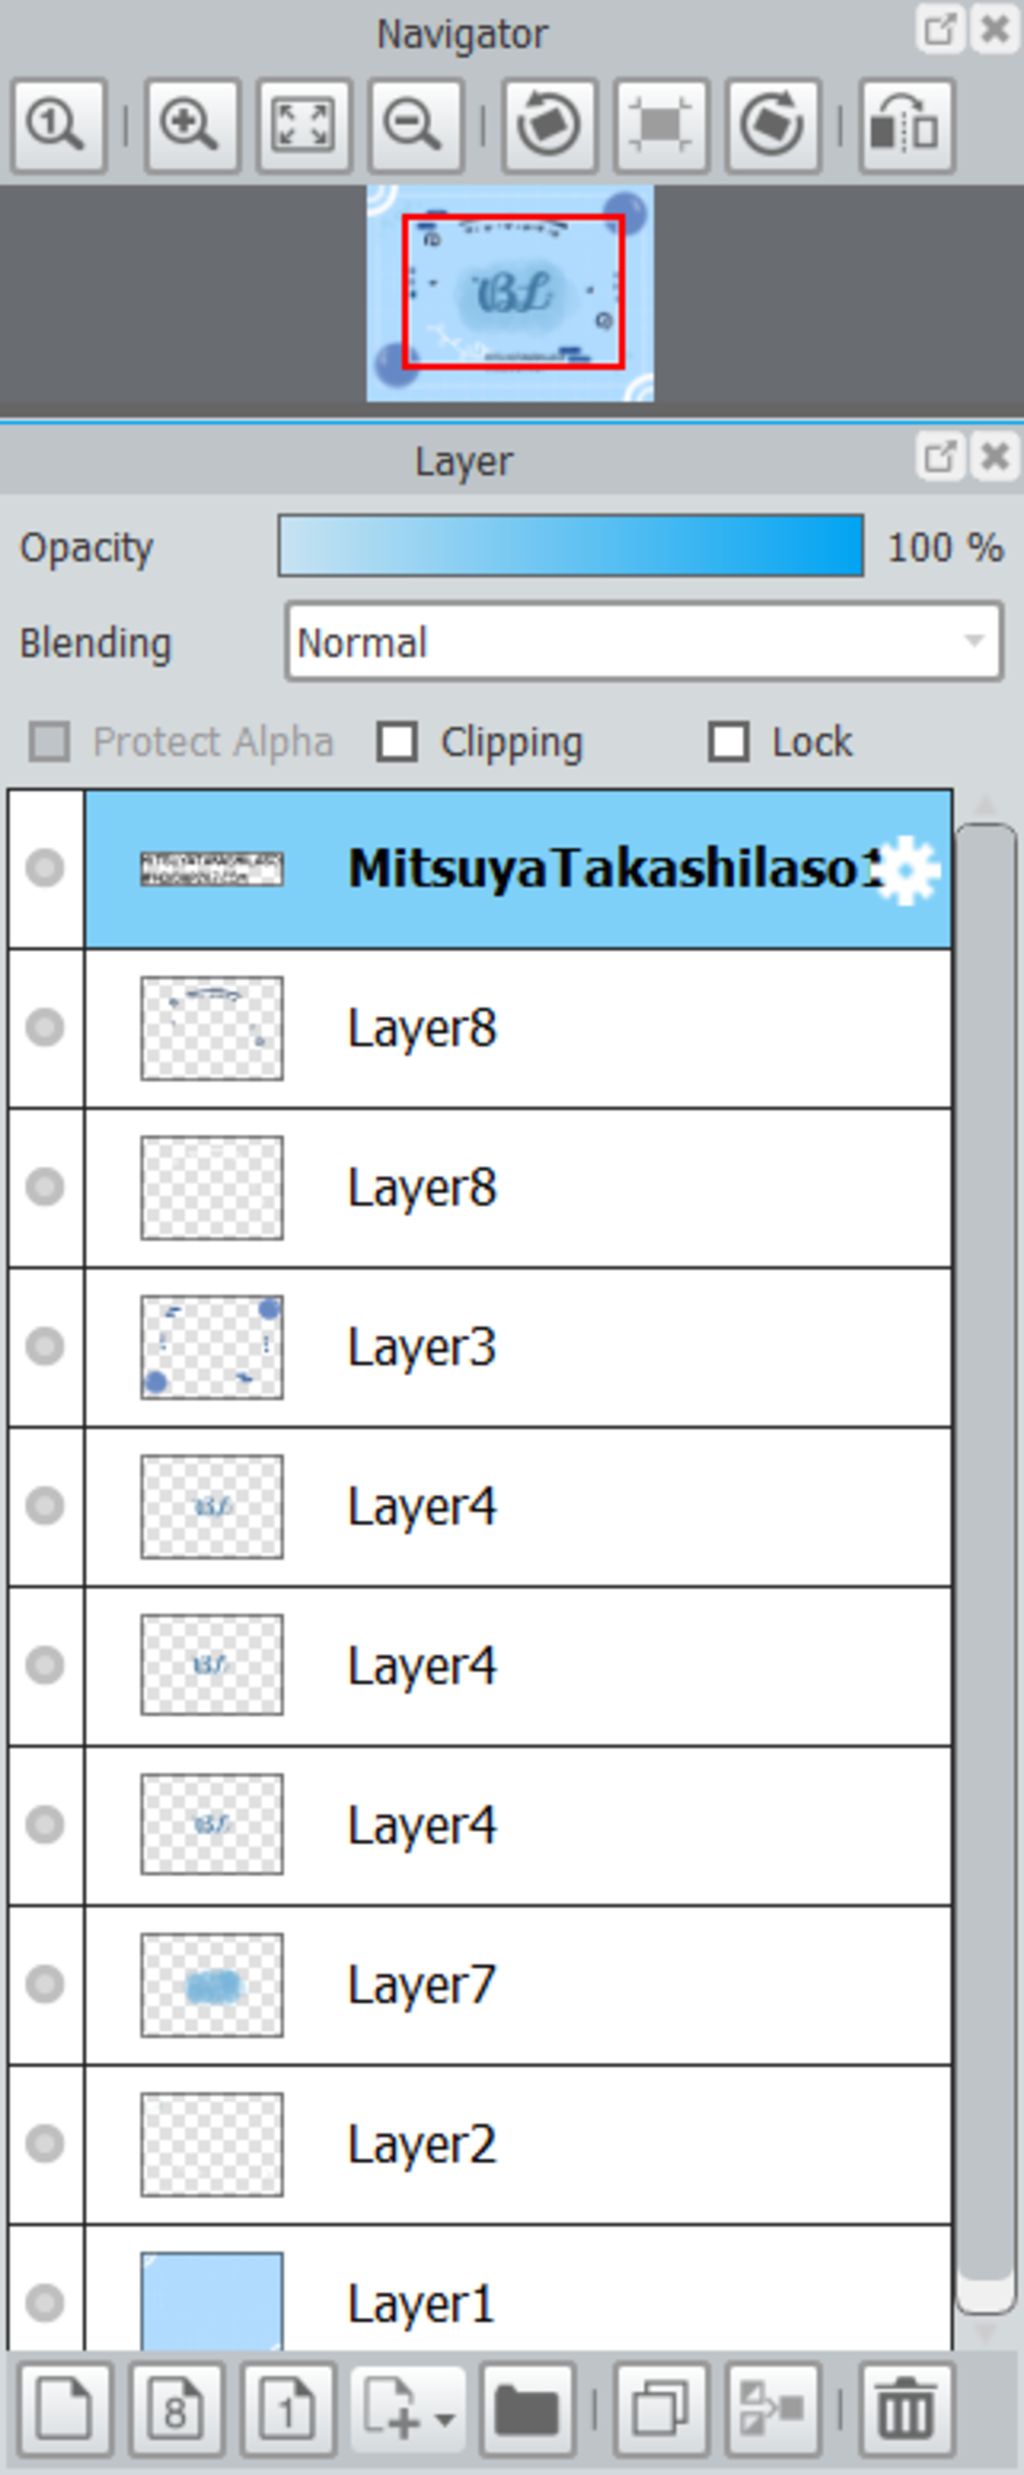The width and height of the screenshot is (1024, 2475).
Task: Fit canvas to window in Navigator
Action: (x=303, y=126)
